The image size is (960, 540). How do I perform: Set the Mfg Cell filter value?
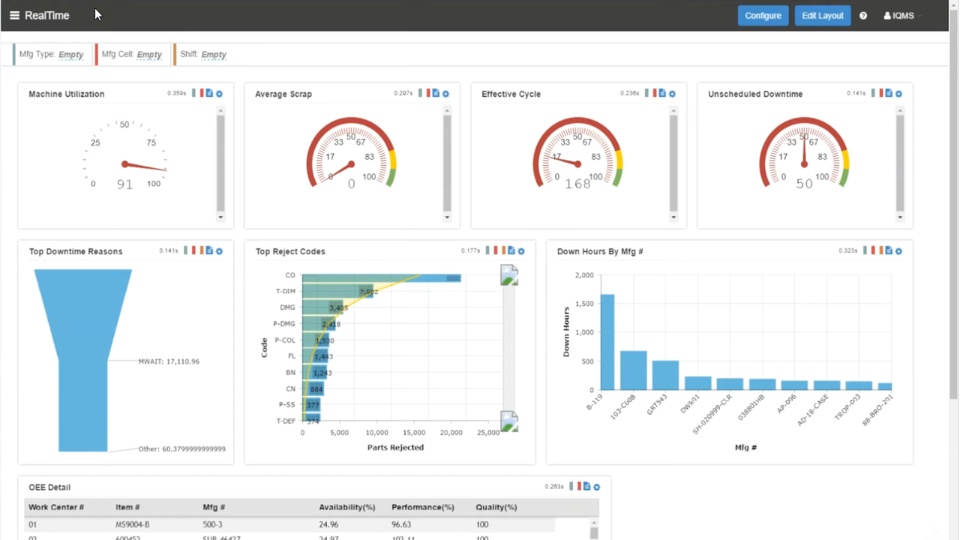tap(149, 54)
